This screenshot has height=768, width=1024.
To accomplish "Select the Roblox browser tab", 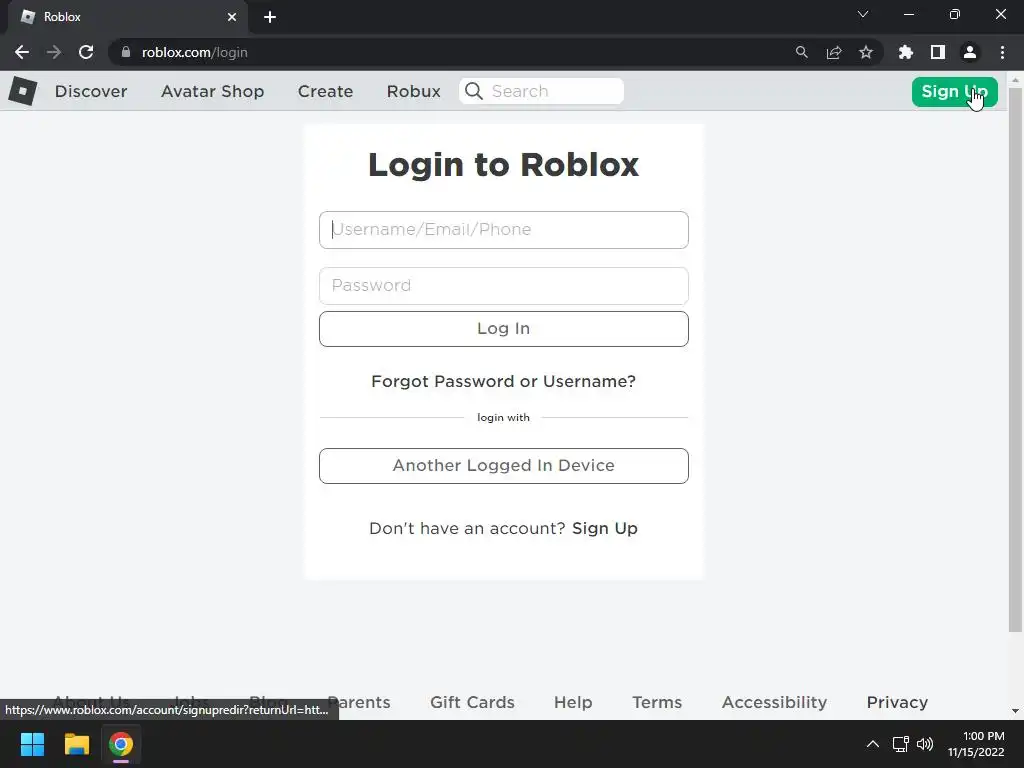I will click(128, 17).
